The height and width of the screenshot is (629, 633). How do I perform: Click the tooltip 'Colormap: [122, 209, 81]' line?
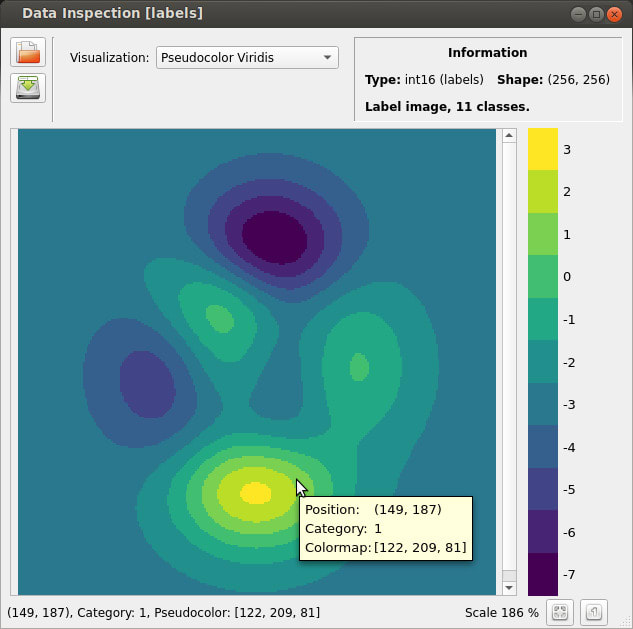tap(386, 547)
